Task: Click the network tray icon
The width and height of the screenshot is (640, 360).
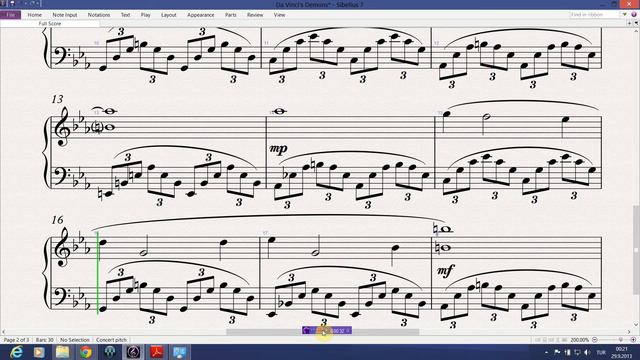Action: [577, 352]
